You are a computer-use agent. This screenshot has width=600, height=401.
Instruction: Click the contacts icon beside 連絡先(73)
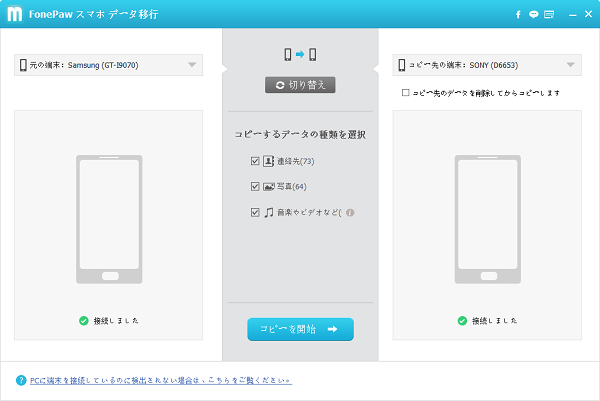[268, 161]
